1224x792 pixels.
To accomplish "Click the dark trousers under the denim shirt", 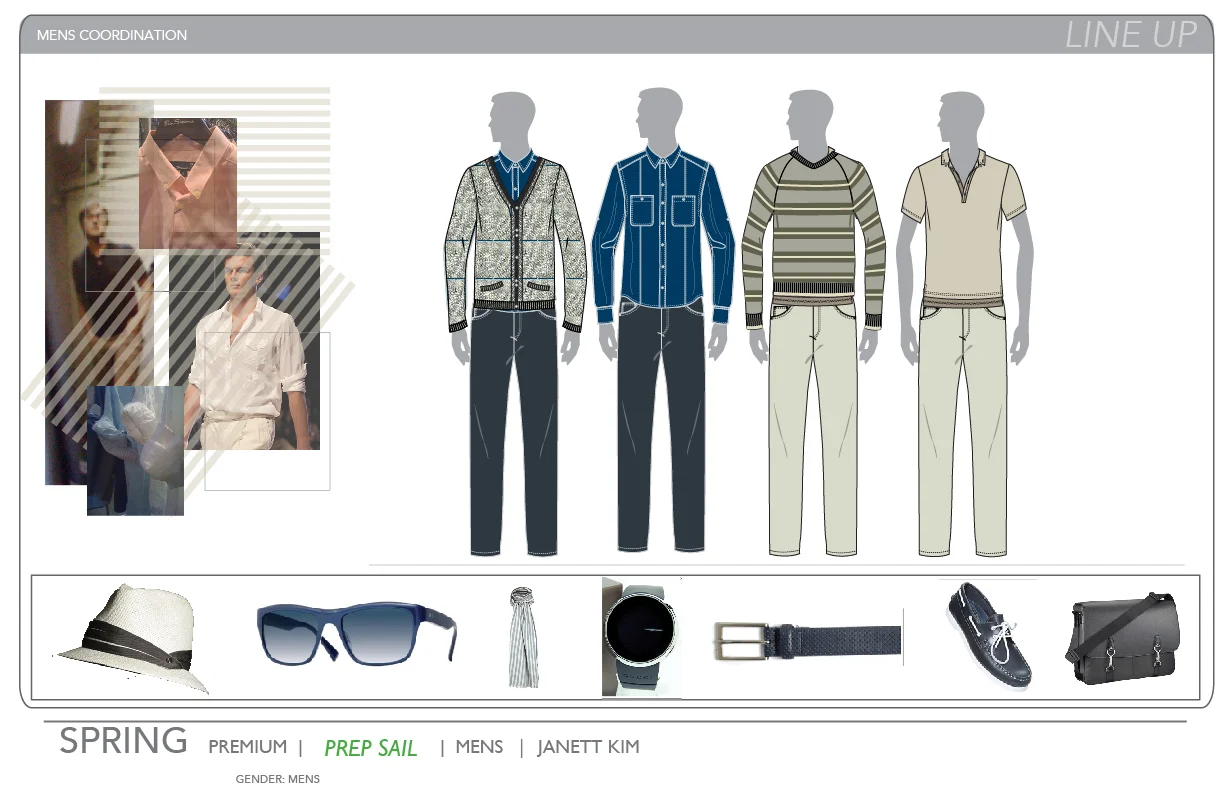I will point(661,432).
